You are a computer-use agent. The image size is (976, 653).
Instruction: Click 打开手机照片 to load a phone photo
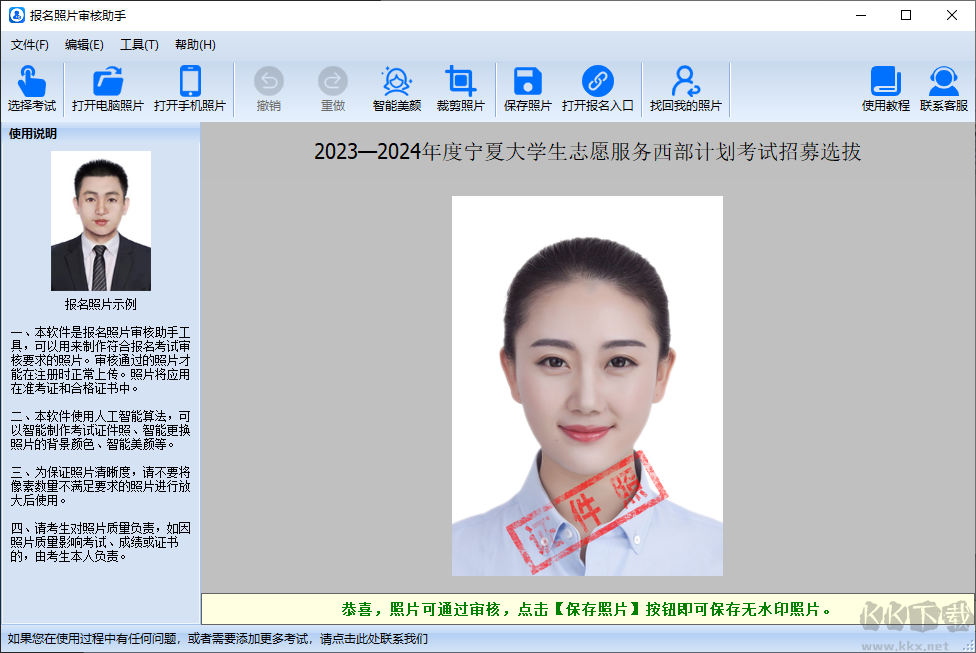click(190, 89)
